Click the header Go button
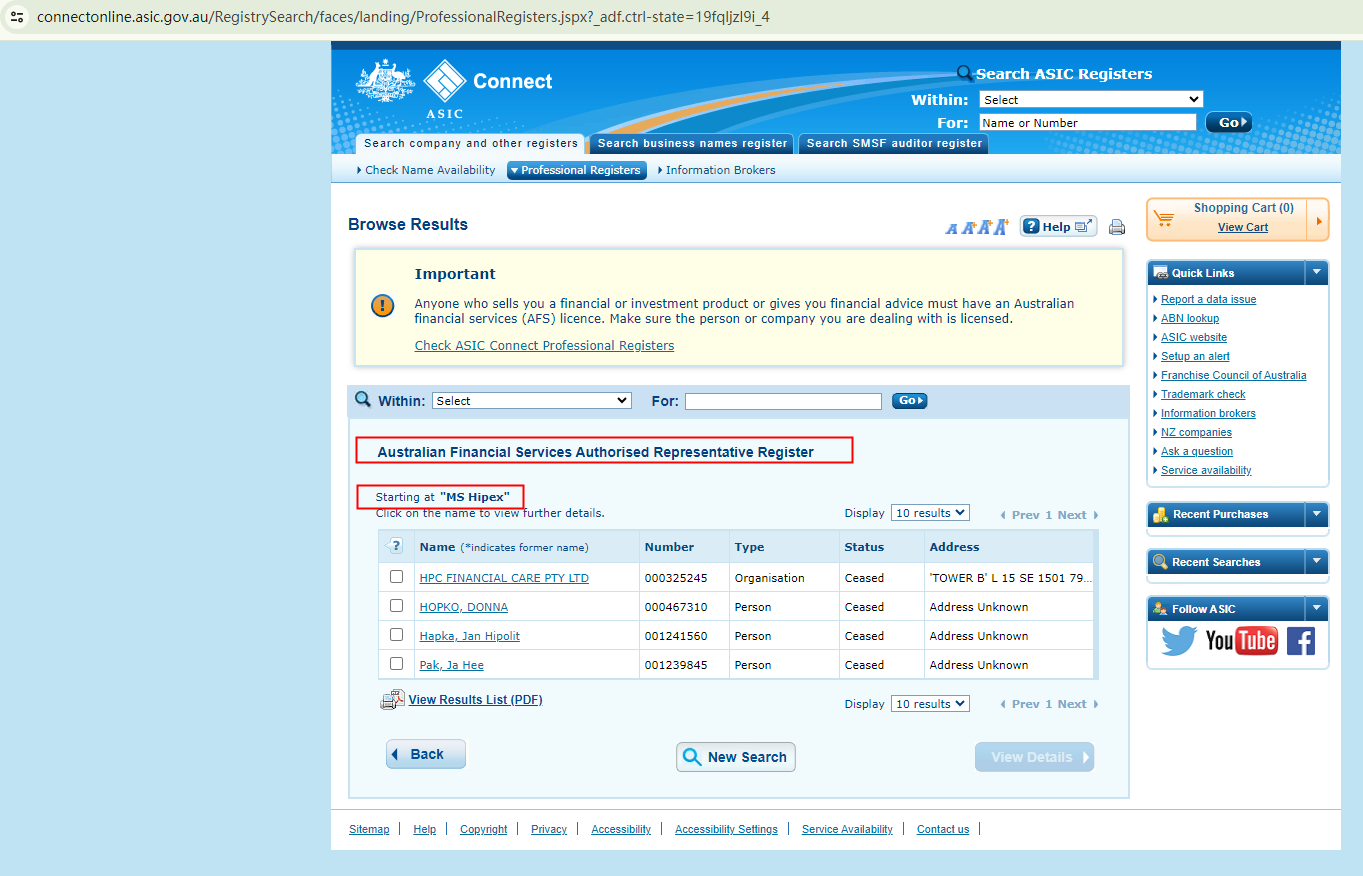The width and height of the screenshot is (1363, 876). coord(1228,123)
